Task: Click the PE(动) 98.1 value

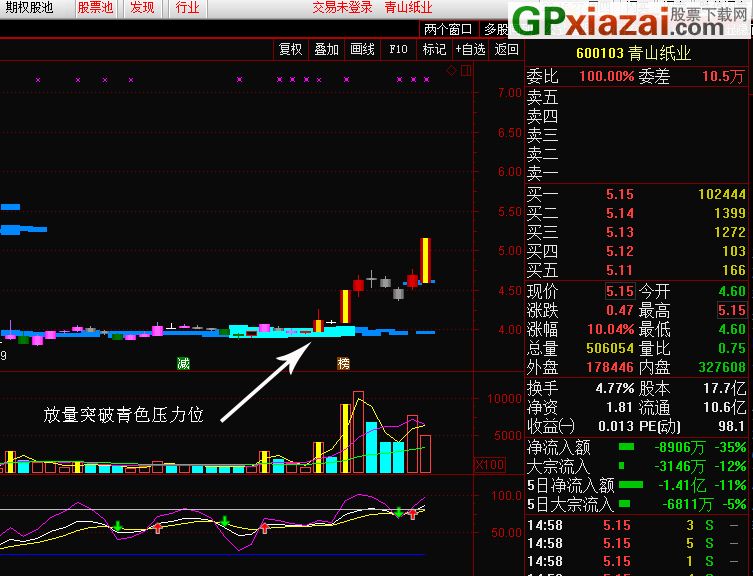Action: pos(731,426)
